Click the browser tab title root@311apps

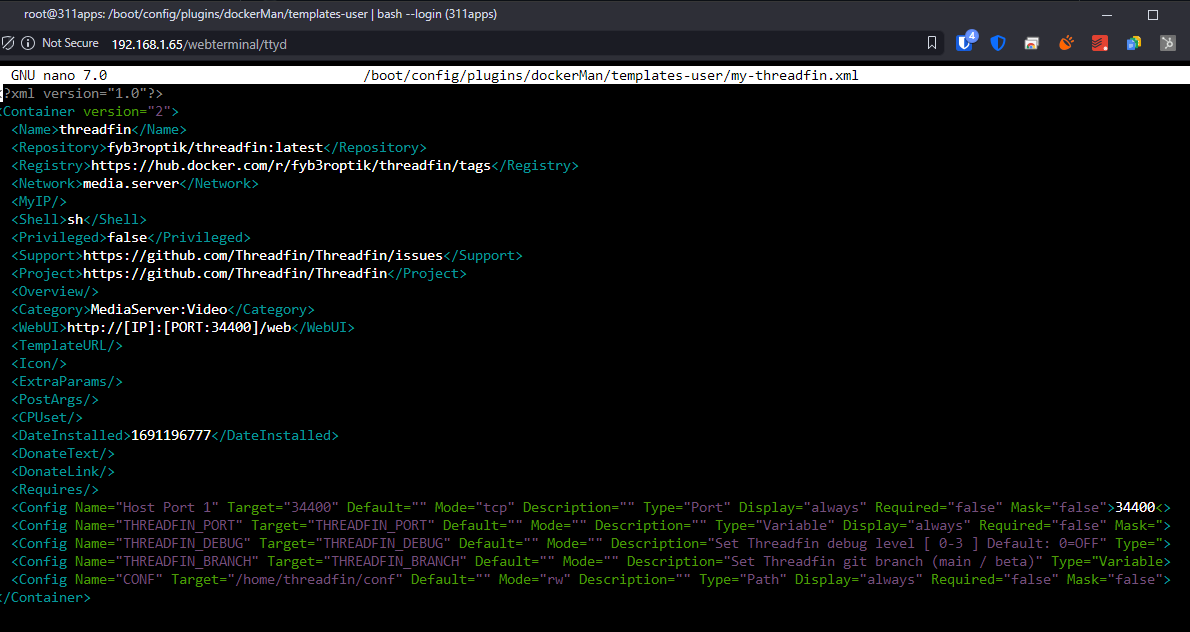click(x=260, y=14)
